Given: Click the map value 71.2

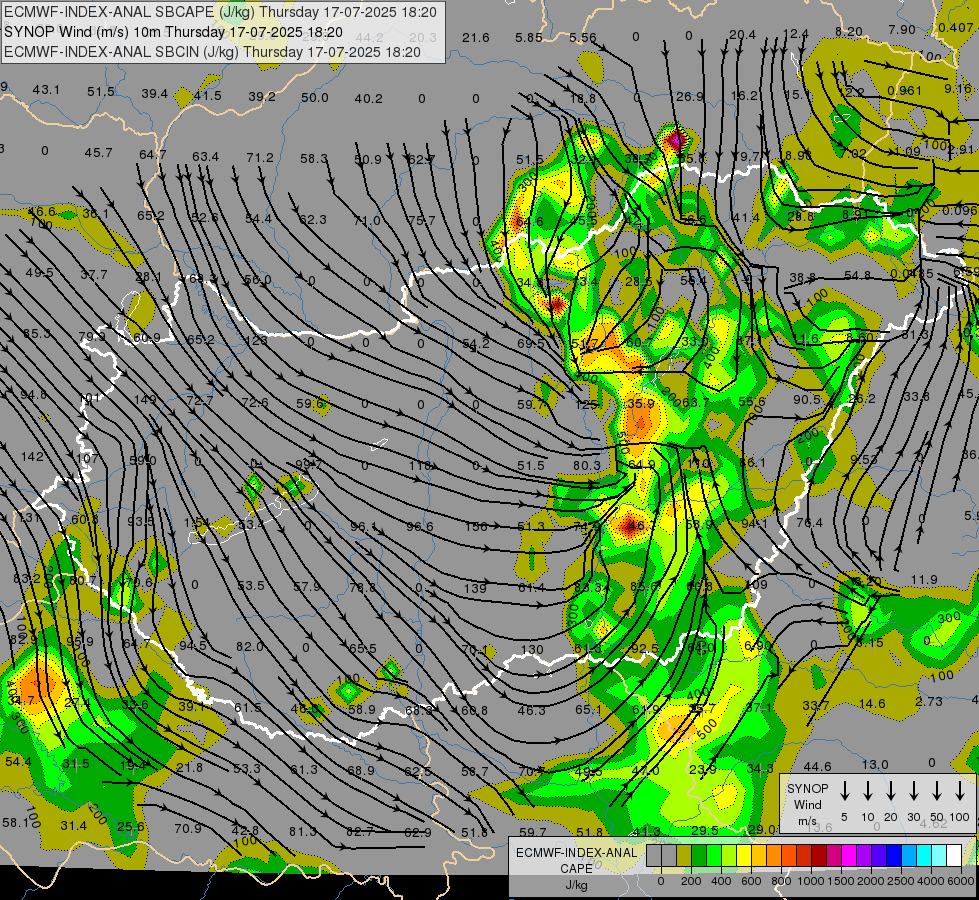Looking at the screenshot, I should click(x=260, y=157).
